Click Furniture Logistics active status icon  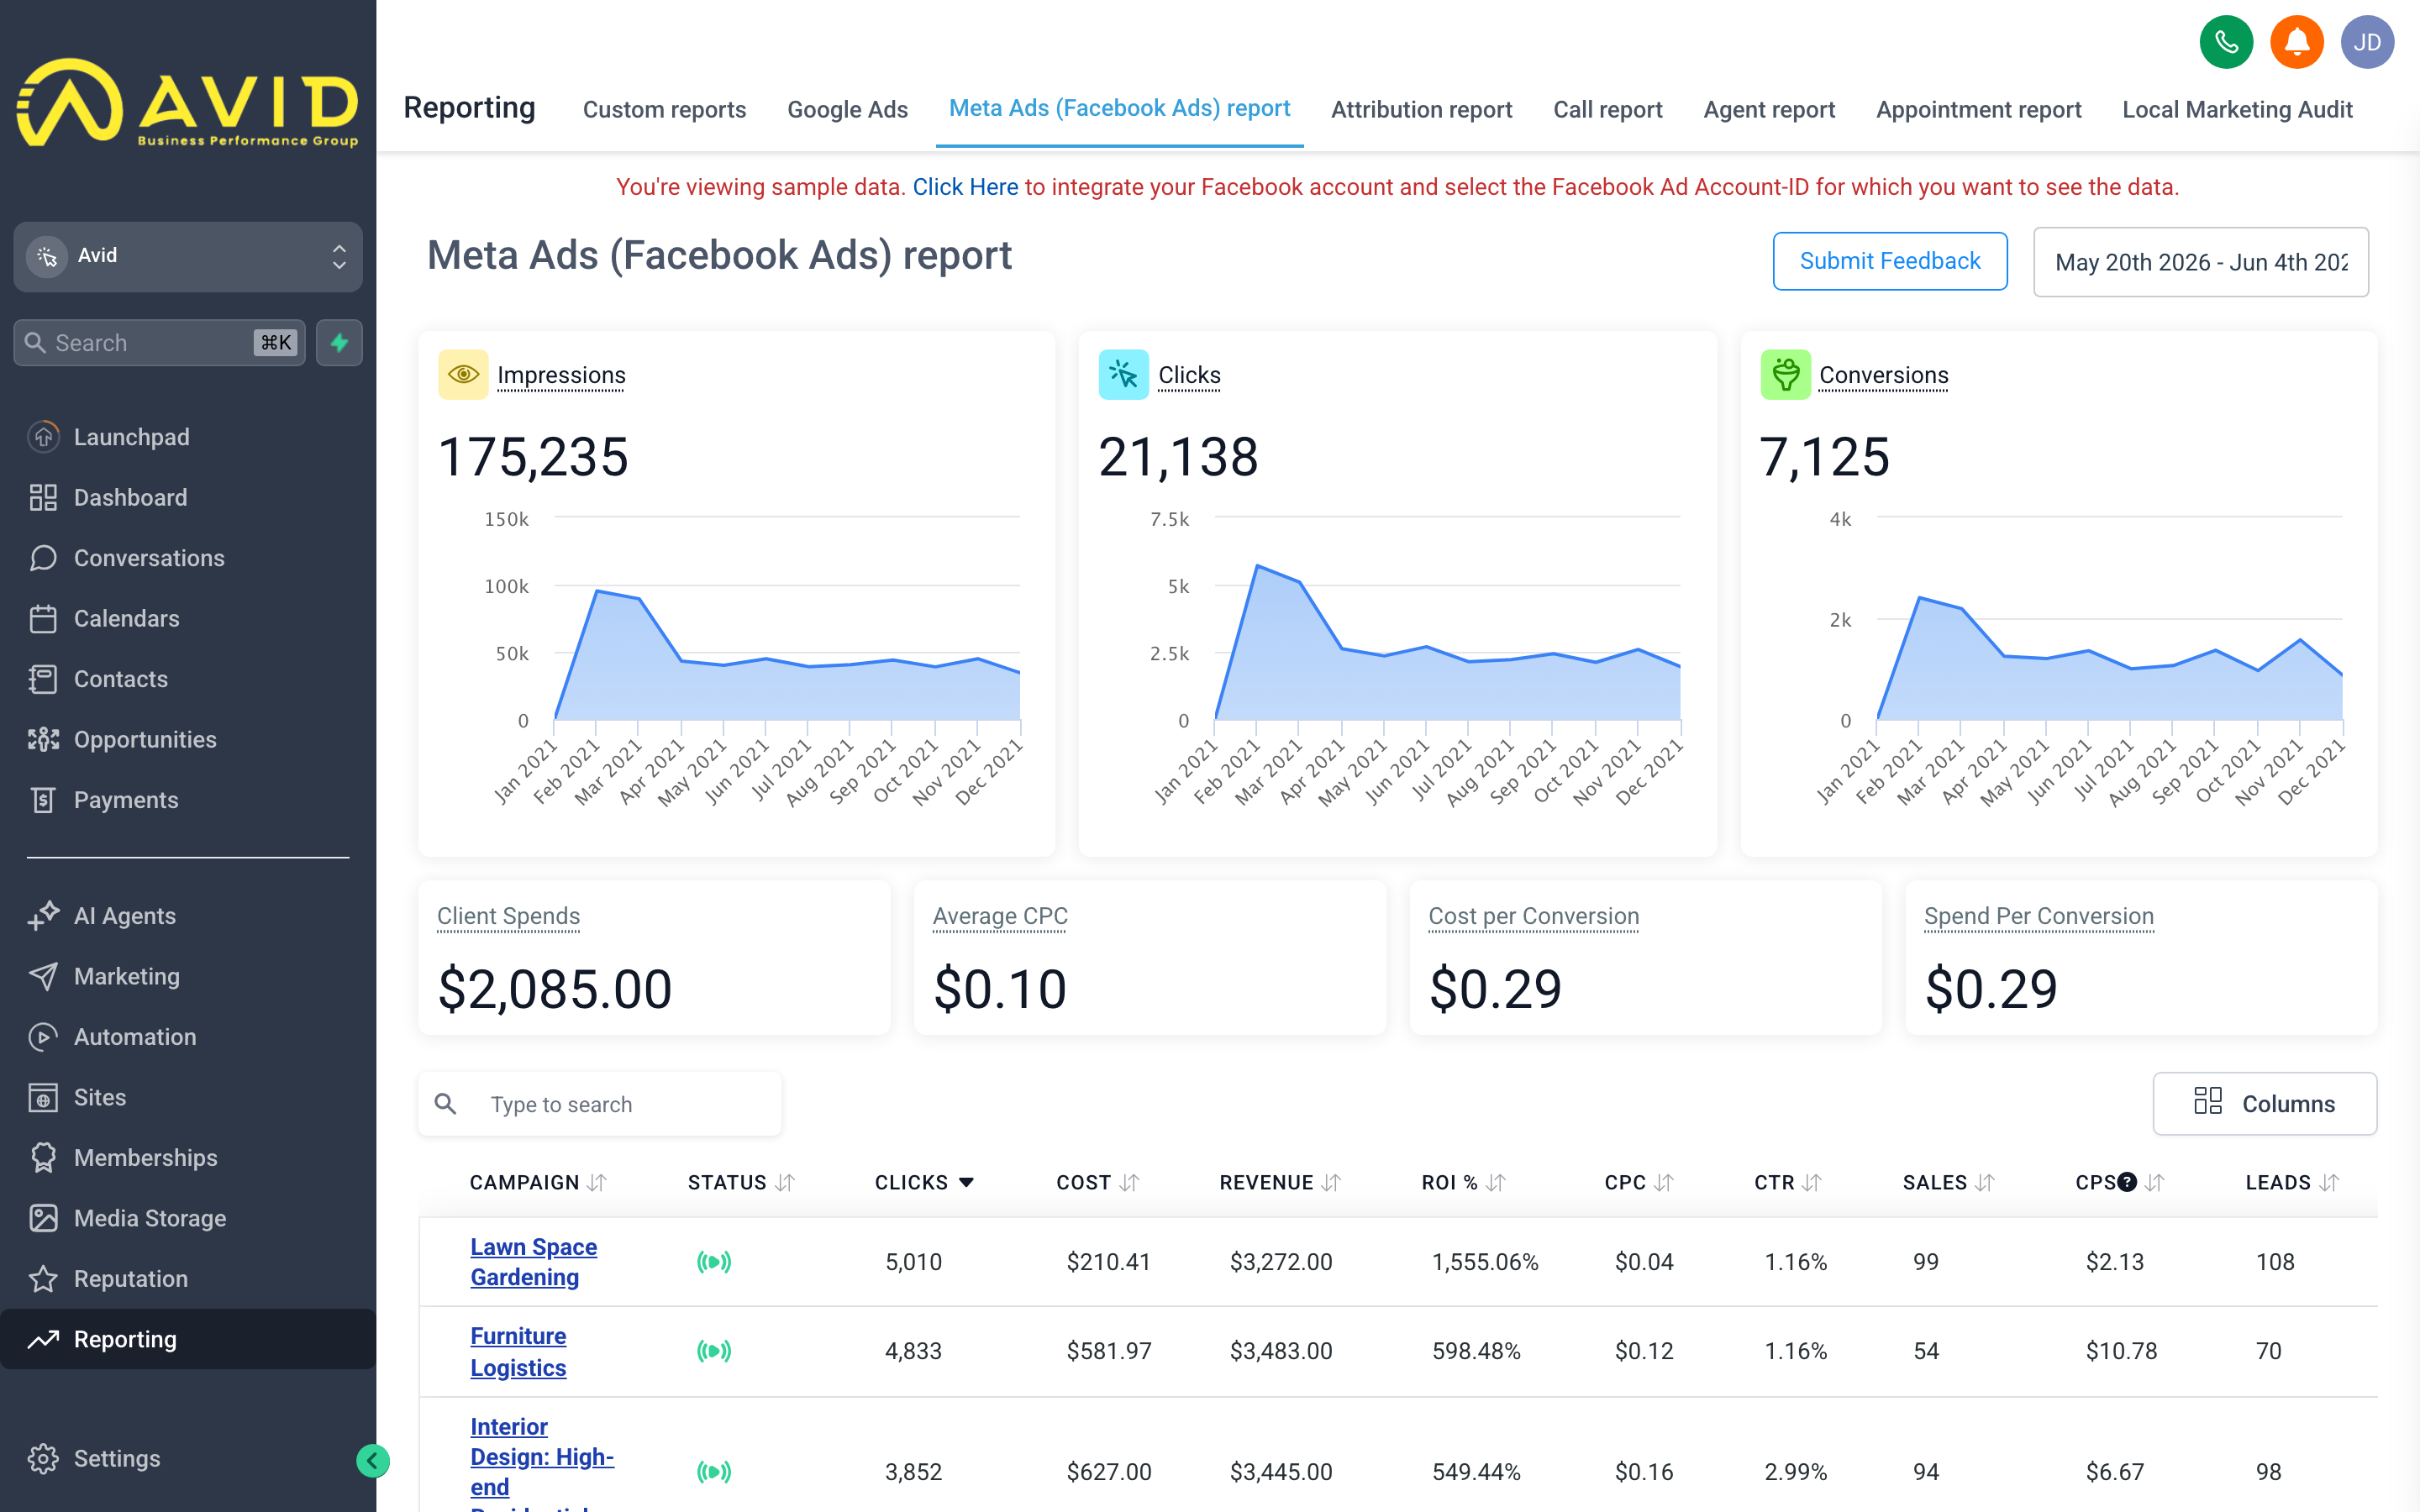pos(714,1351)
